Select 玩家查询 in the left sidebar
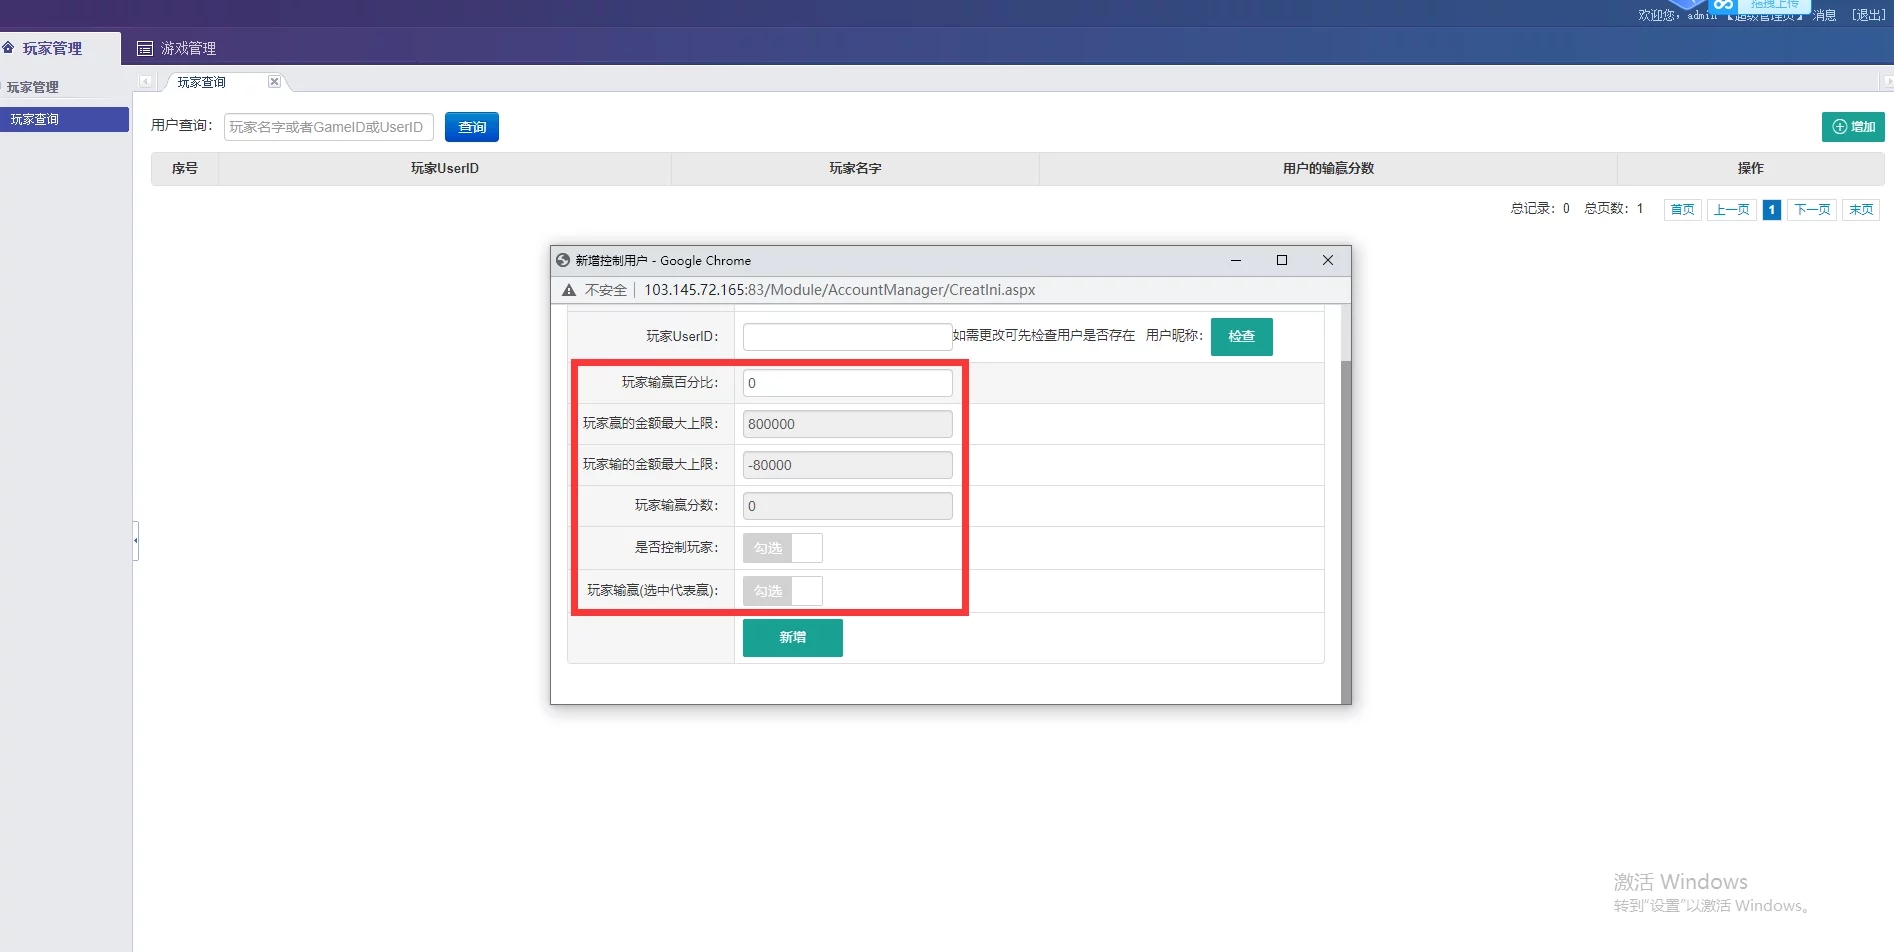This screenshot has height=952, width=1894. (64, 119)
